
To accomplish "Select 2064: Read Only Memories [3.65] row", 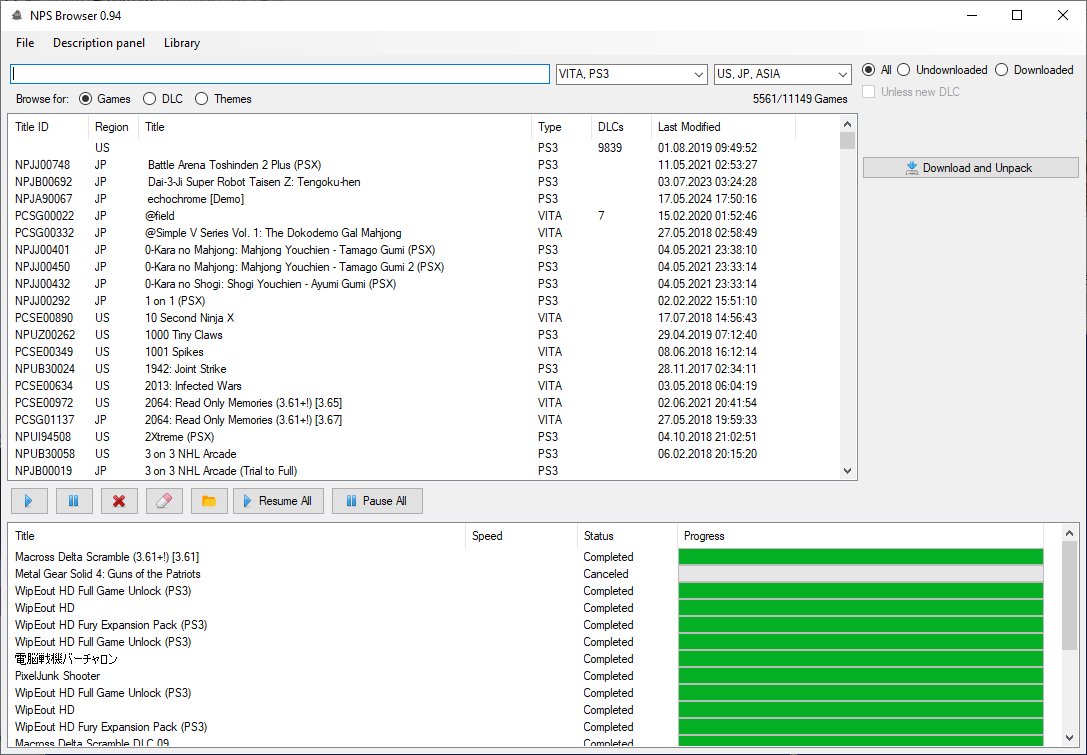I will click(426, 403).
